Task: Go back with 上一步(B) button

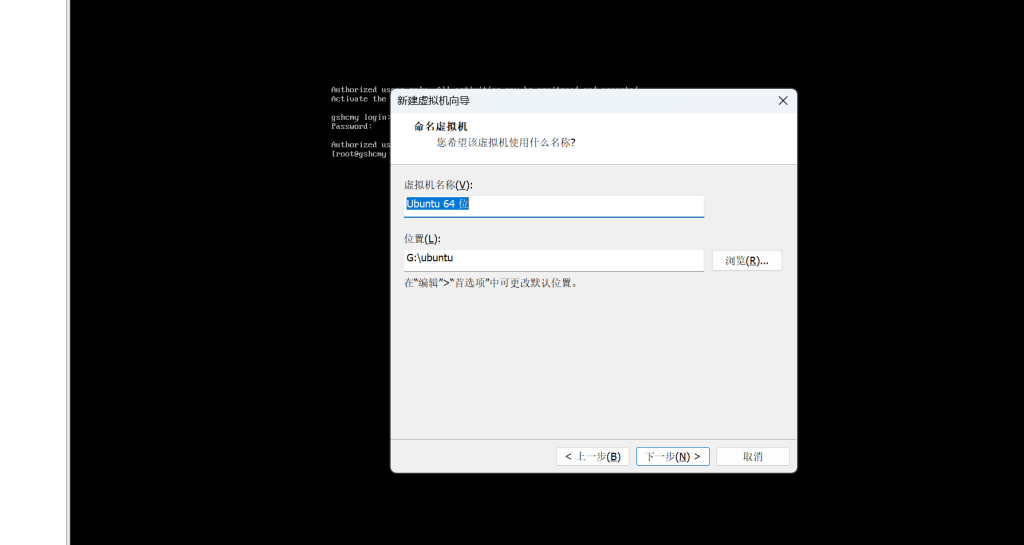Action: (592, 456)
